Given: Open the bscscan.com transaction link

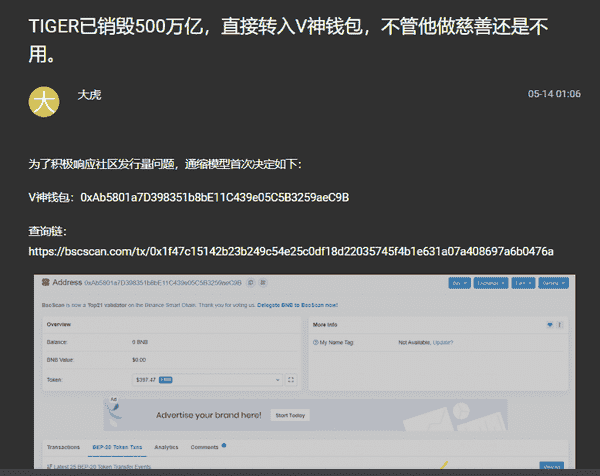Looking at the screenshot, I should pos(291,251).
